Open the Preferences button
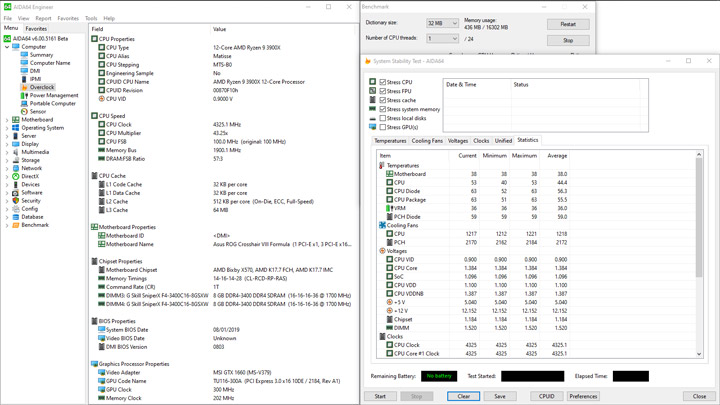The width and height of the screenshot is (720, 405). point(583,396)
